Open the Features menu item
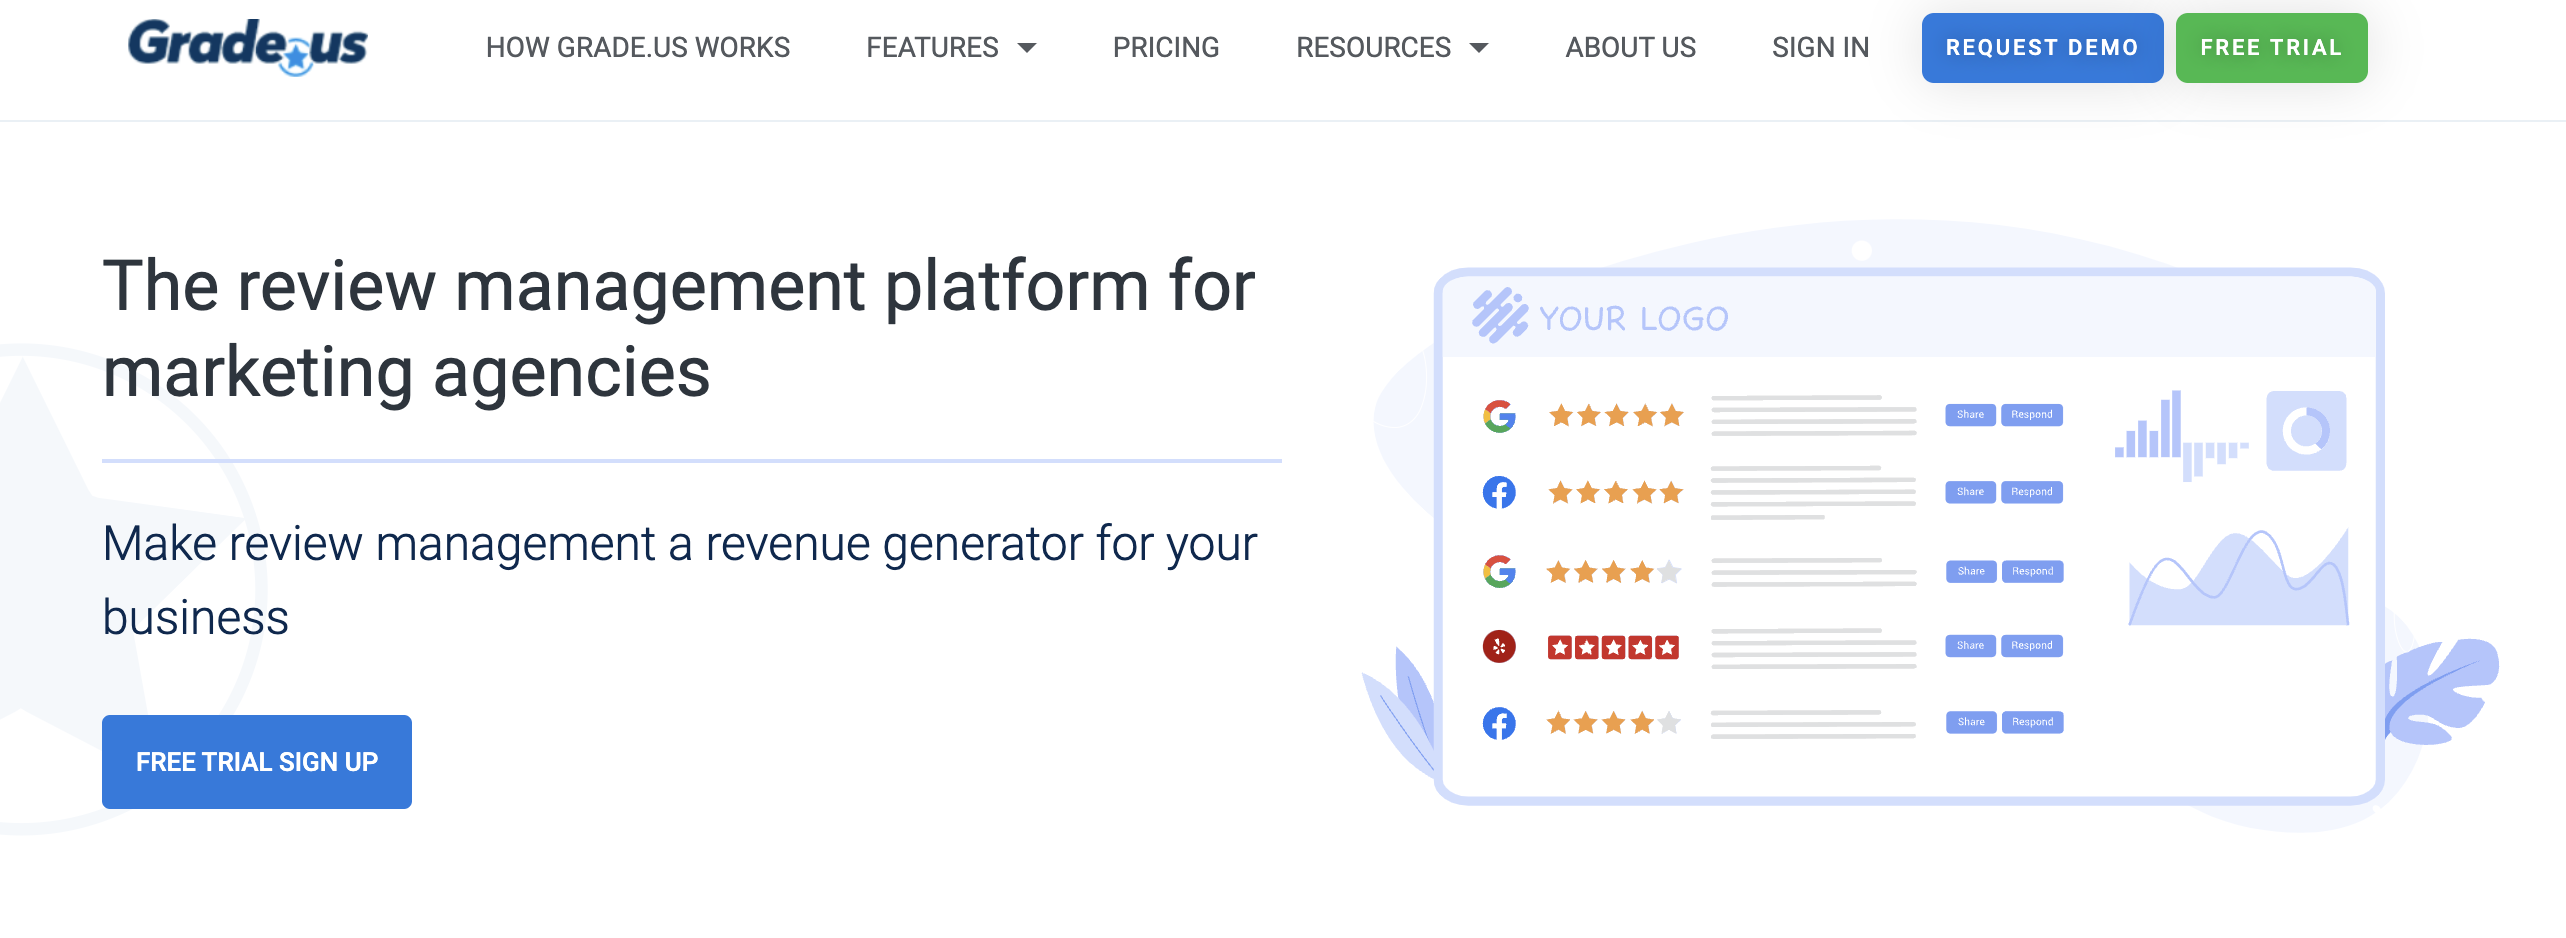Screen dimensions: 2566x938 (932, 47)
